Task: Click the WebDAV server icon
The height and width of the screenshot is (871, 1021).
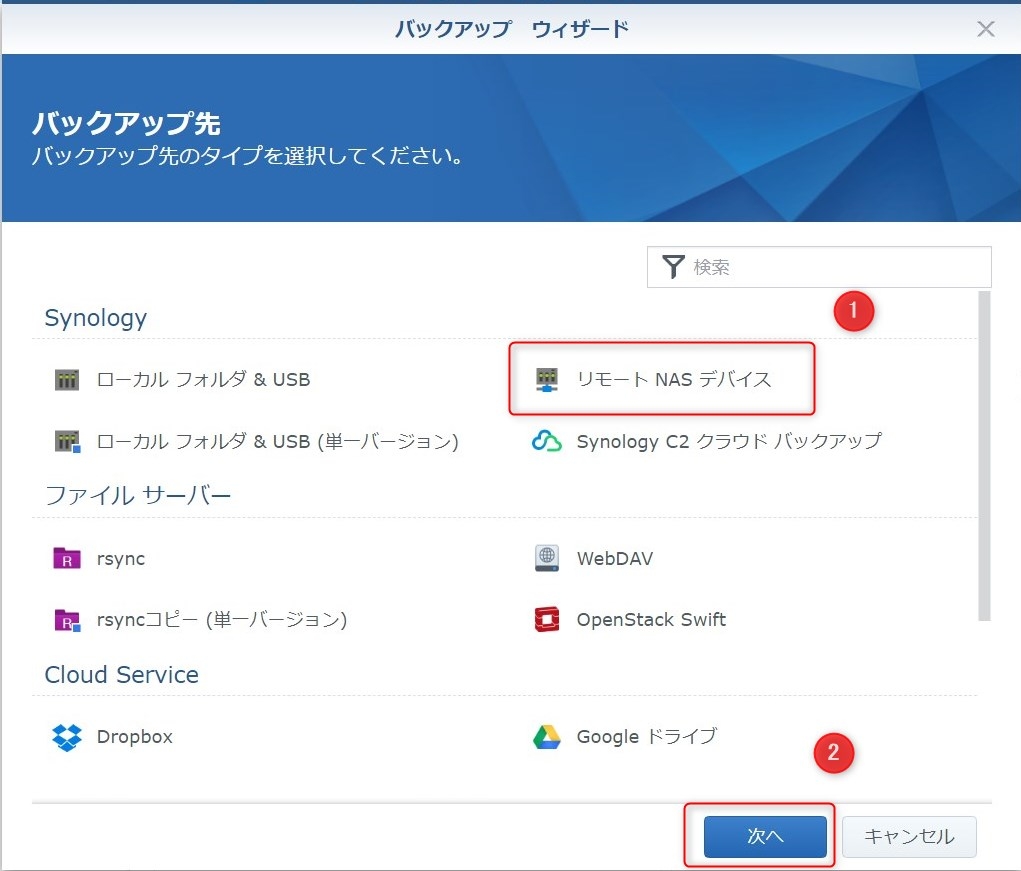Action: (546, 558)
